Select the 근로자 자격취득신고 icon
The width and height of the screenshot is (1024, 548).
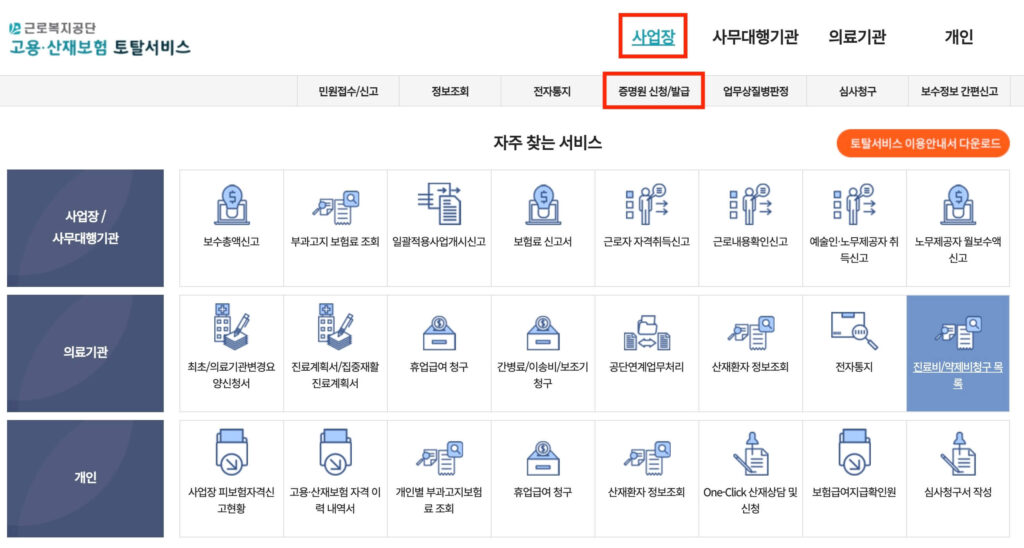pos(646,206)
